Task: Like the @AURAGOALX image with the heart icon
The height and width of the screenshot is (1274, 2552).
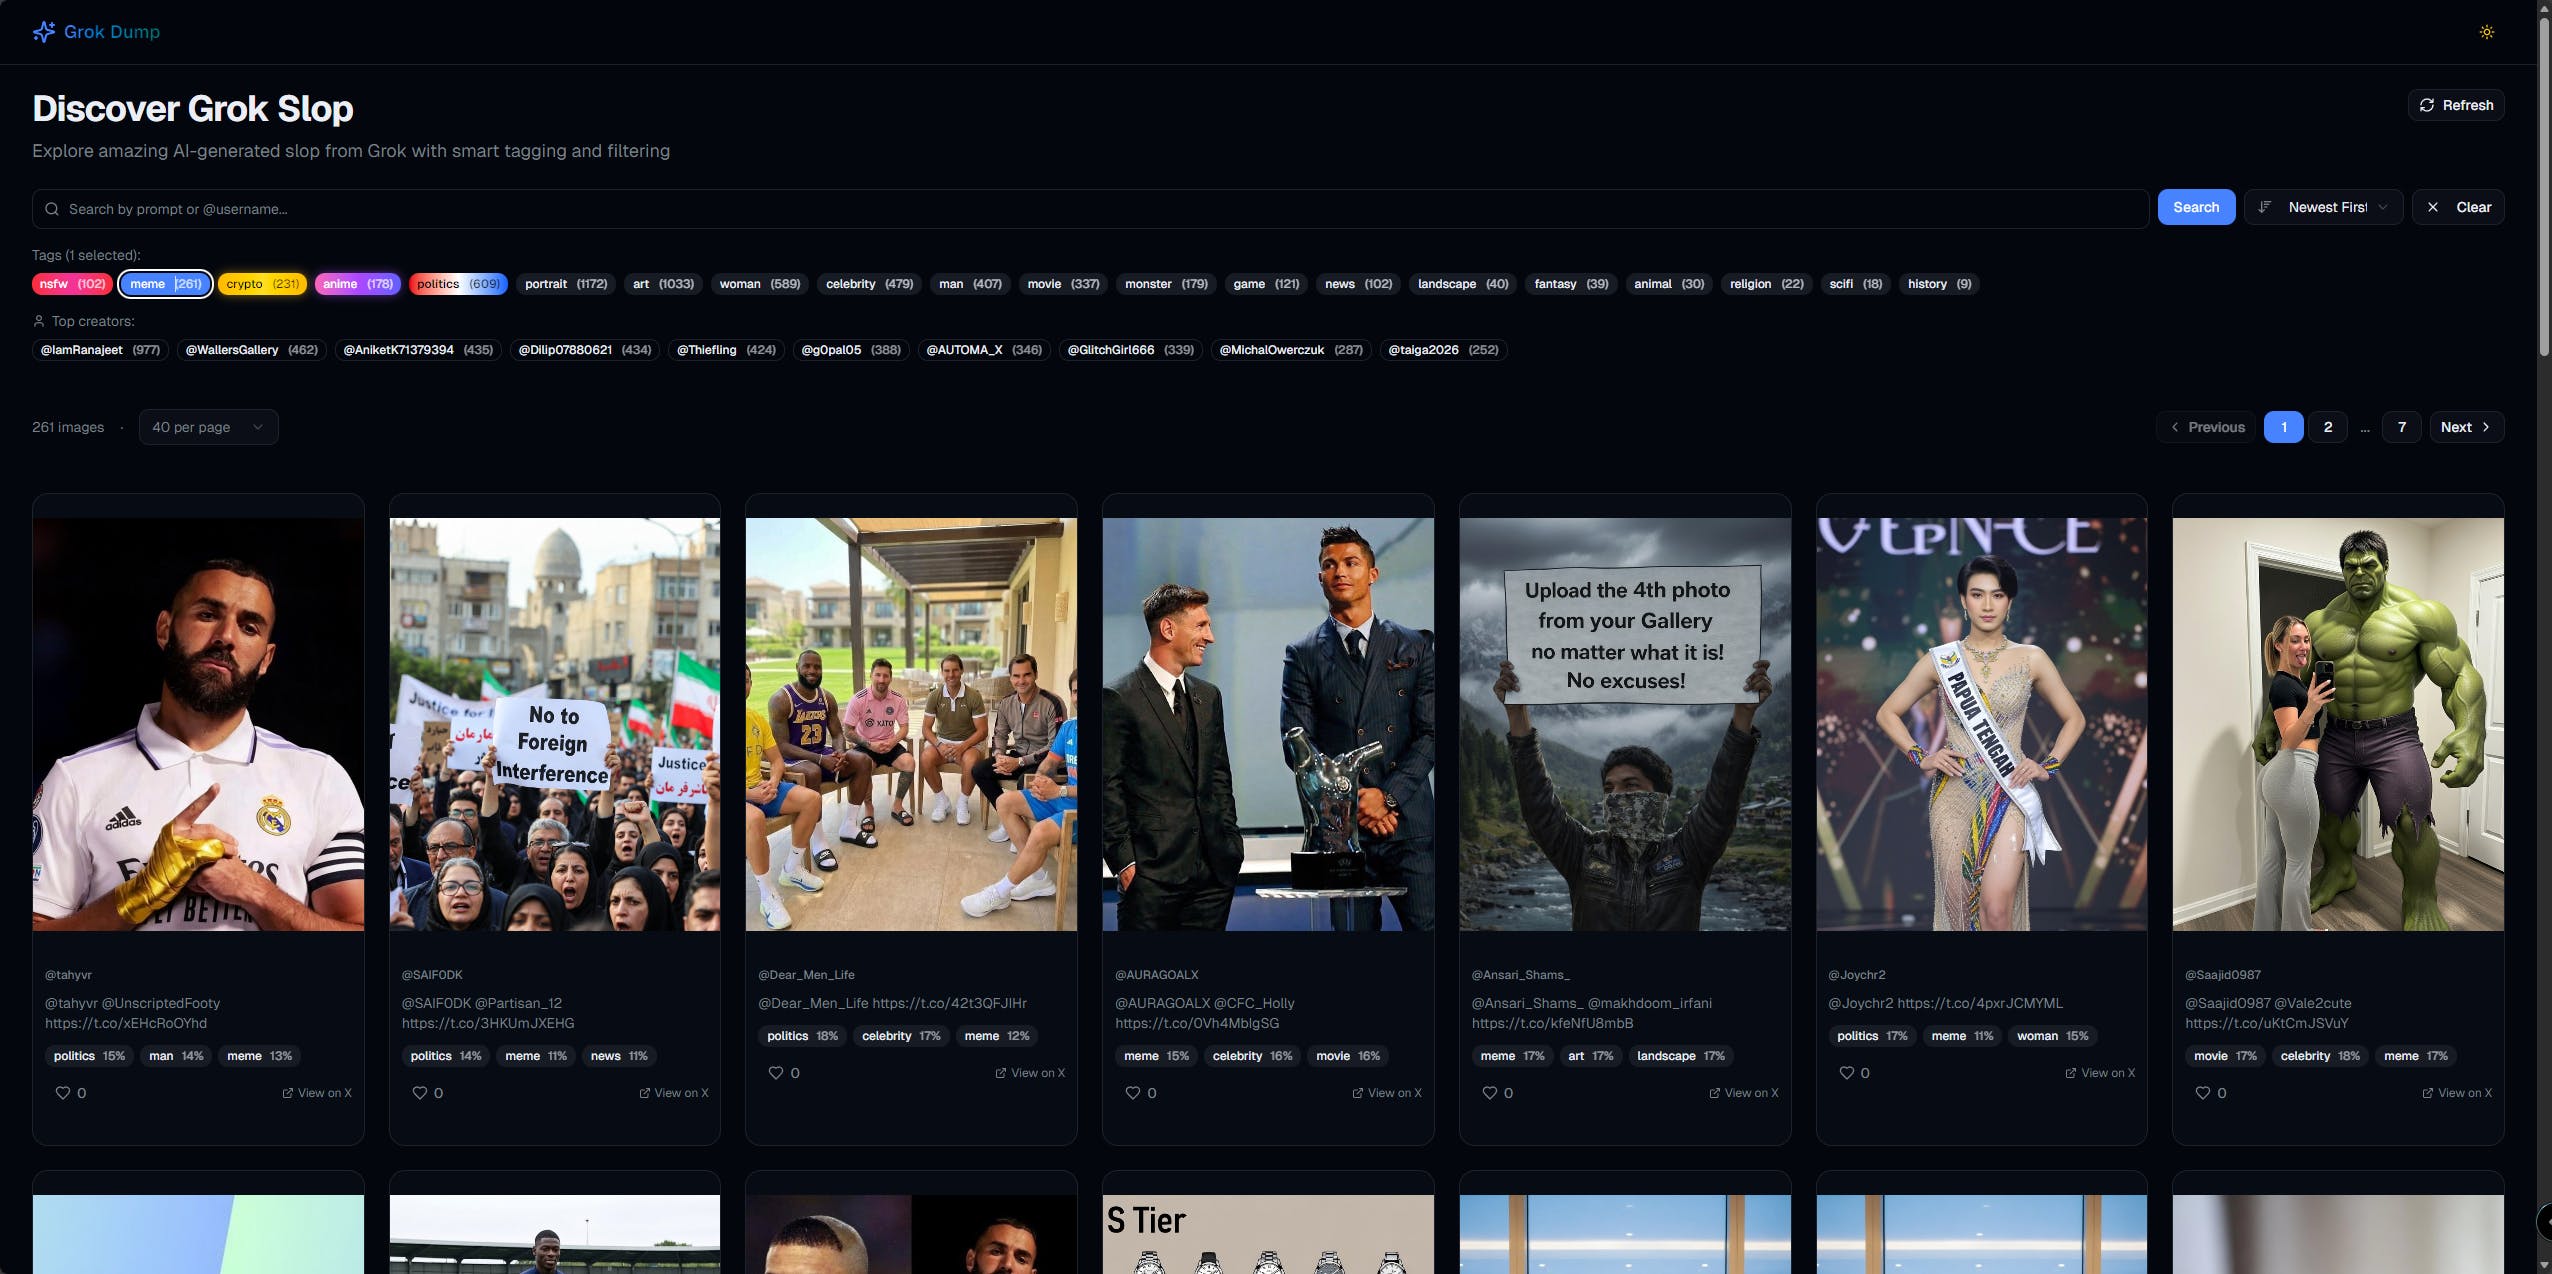Action: 1132,1093
